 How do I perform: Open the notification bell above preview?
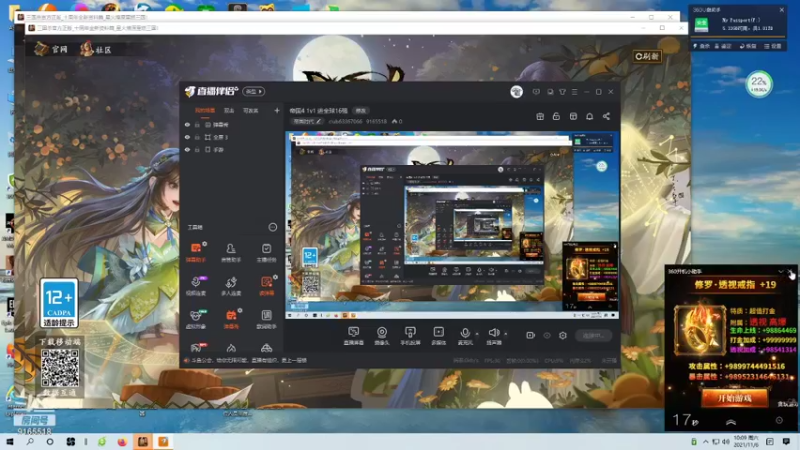589,116
